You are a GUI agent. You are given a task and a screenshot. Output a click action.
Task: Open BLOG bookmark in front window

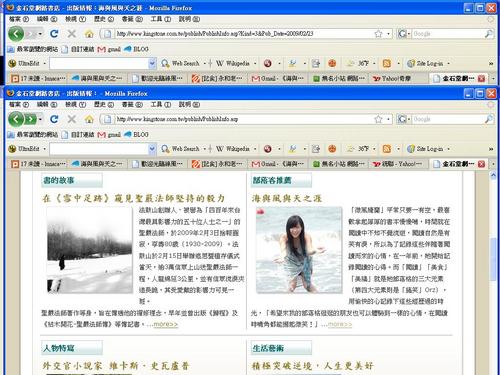[136, 134]
